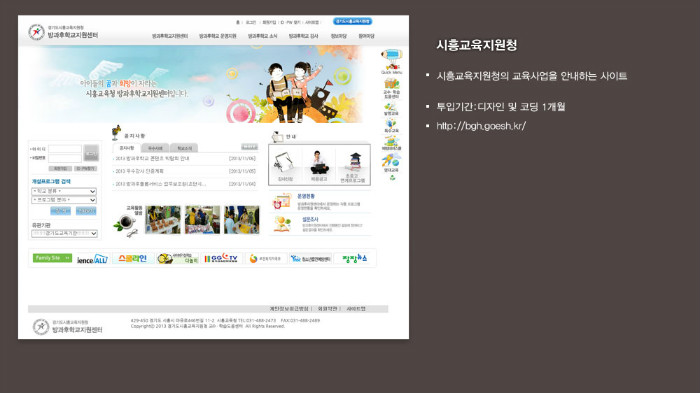Open the 방과후학교 소식 menu item
The image size is (700, 393).
[x=262, y=36]
